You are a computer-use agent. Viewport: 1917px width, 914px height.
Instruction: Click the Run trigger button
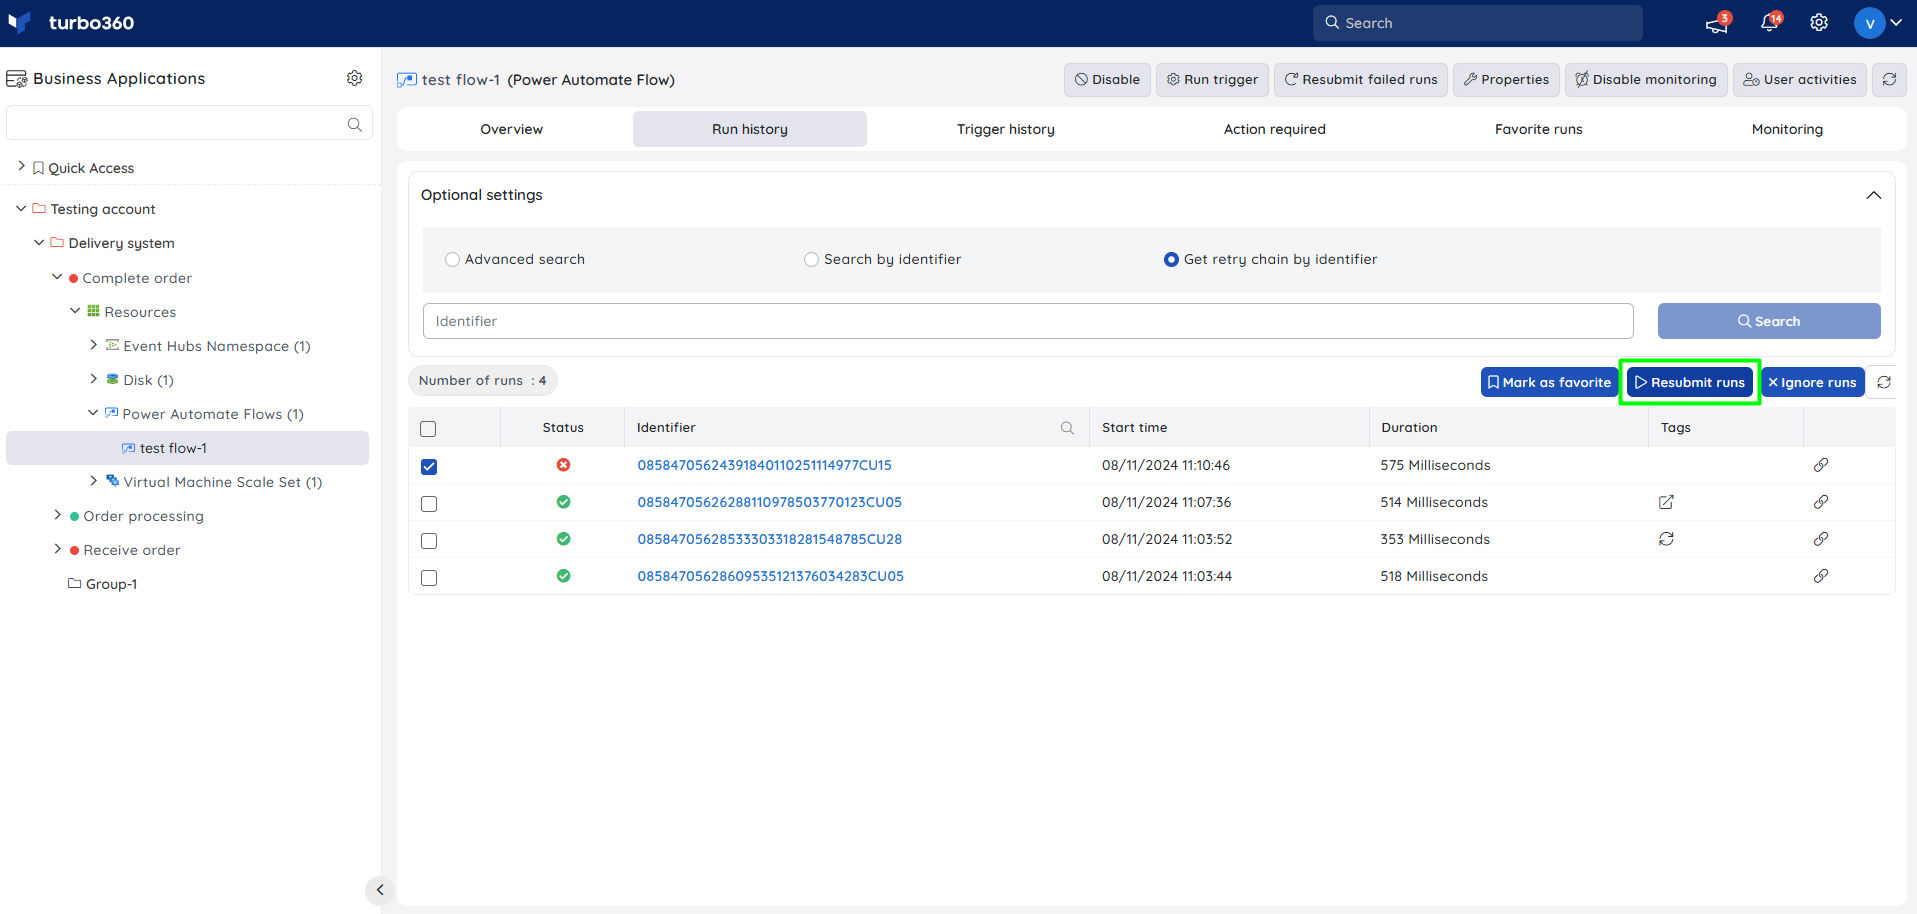click(1212, 80)
